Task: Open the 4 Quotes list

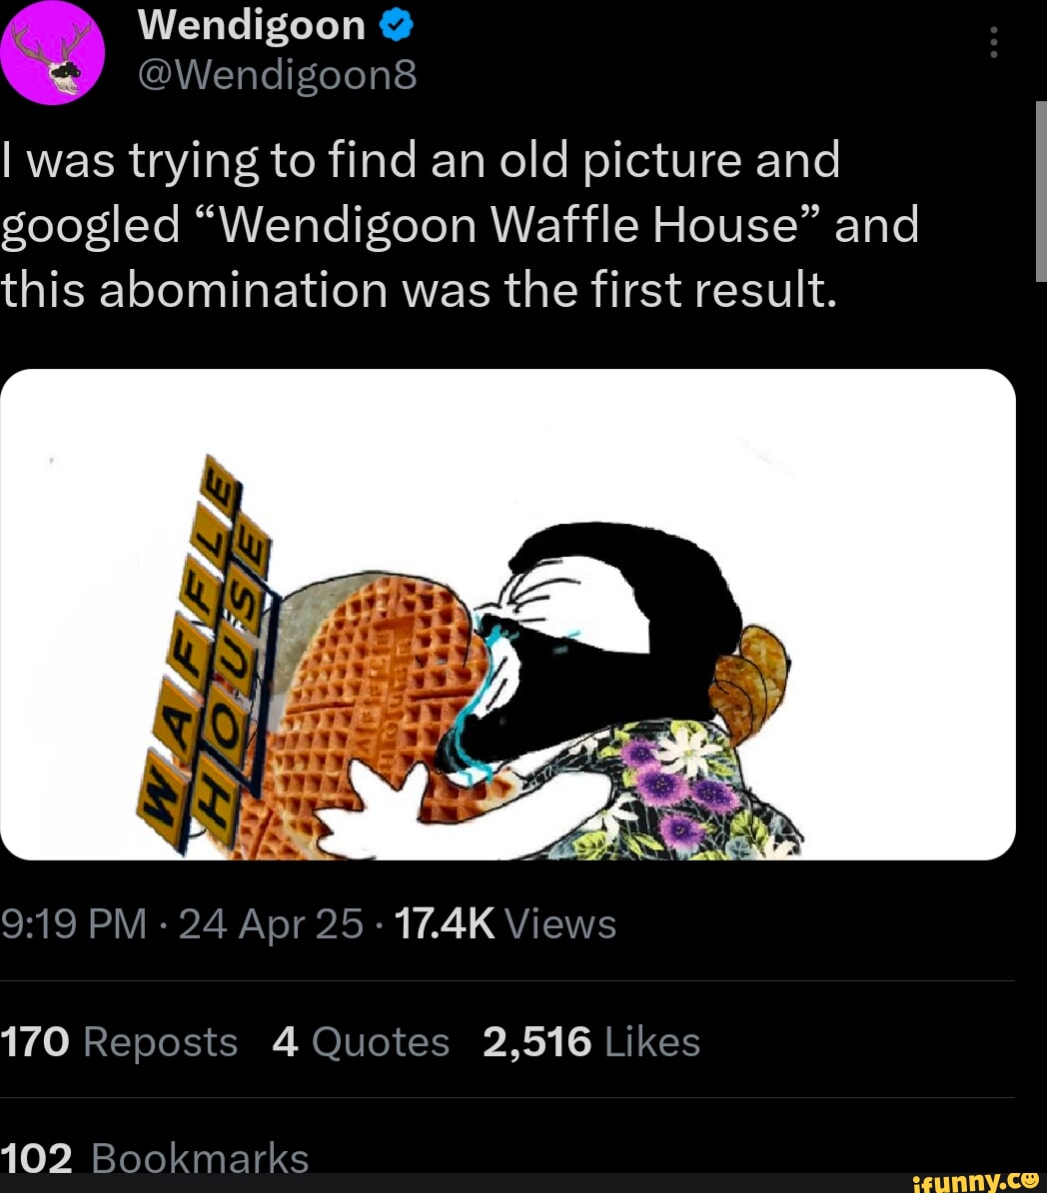Action: coord(361,1042)
